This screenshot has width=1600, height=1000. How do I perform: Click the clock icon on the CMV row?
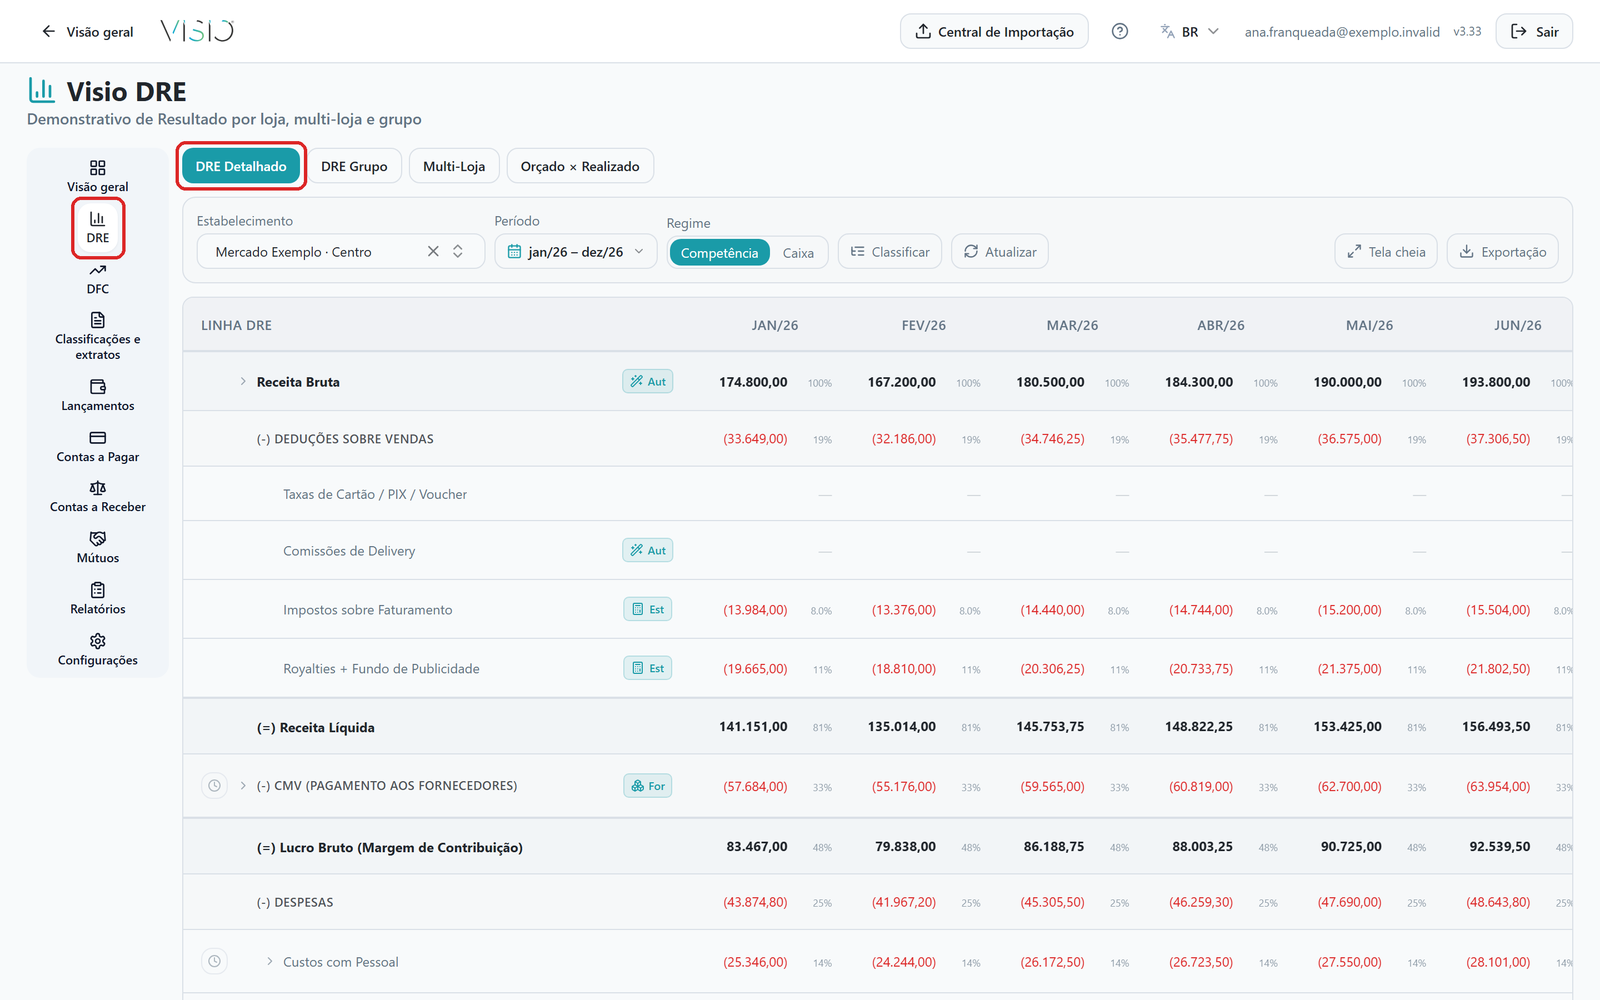[x=215, y=786]
